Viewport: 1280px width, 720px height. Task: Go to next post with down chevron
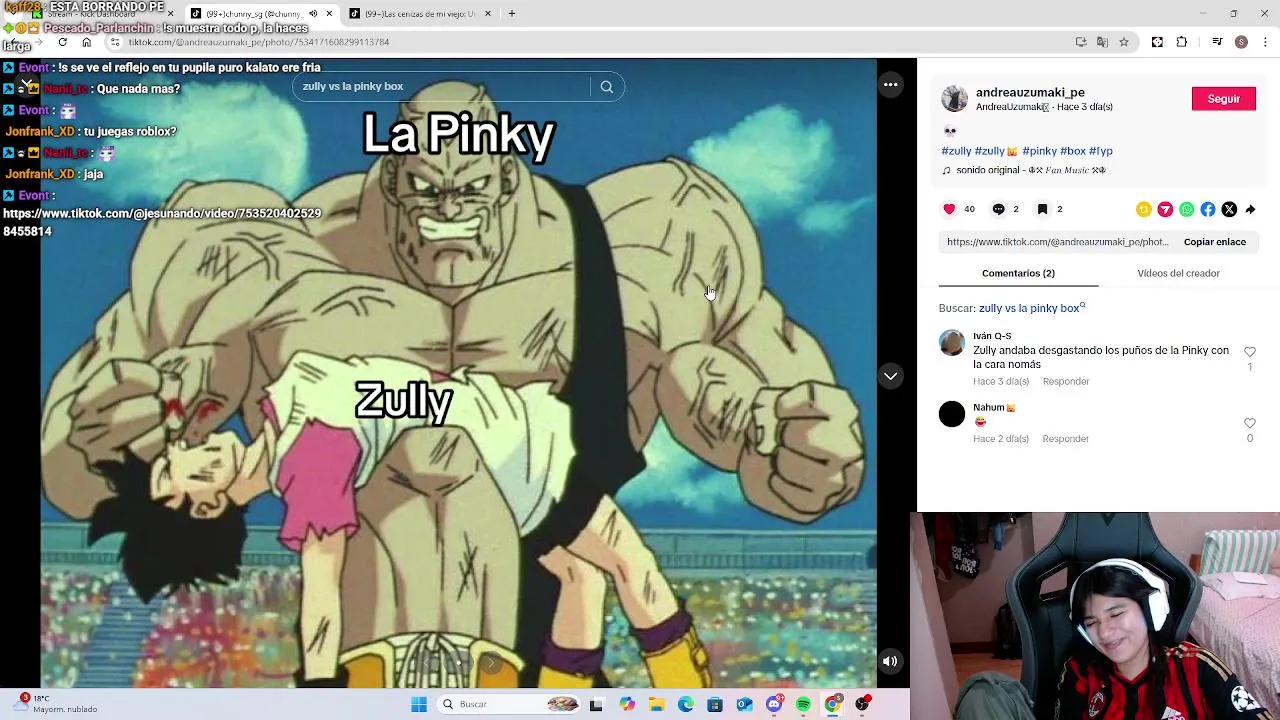pos(890,376)
